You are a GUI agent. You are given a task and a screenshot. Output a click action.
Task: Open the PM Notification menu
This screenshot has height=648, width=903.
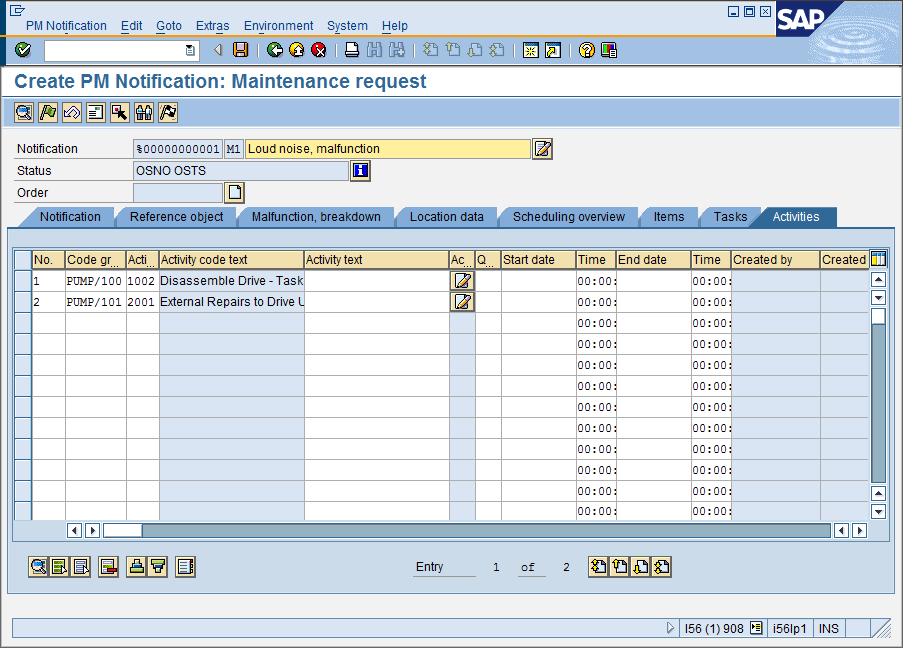tap(66, 26)
